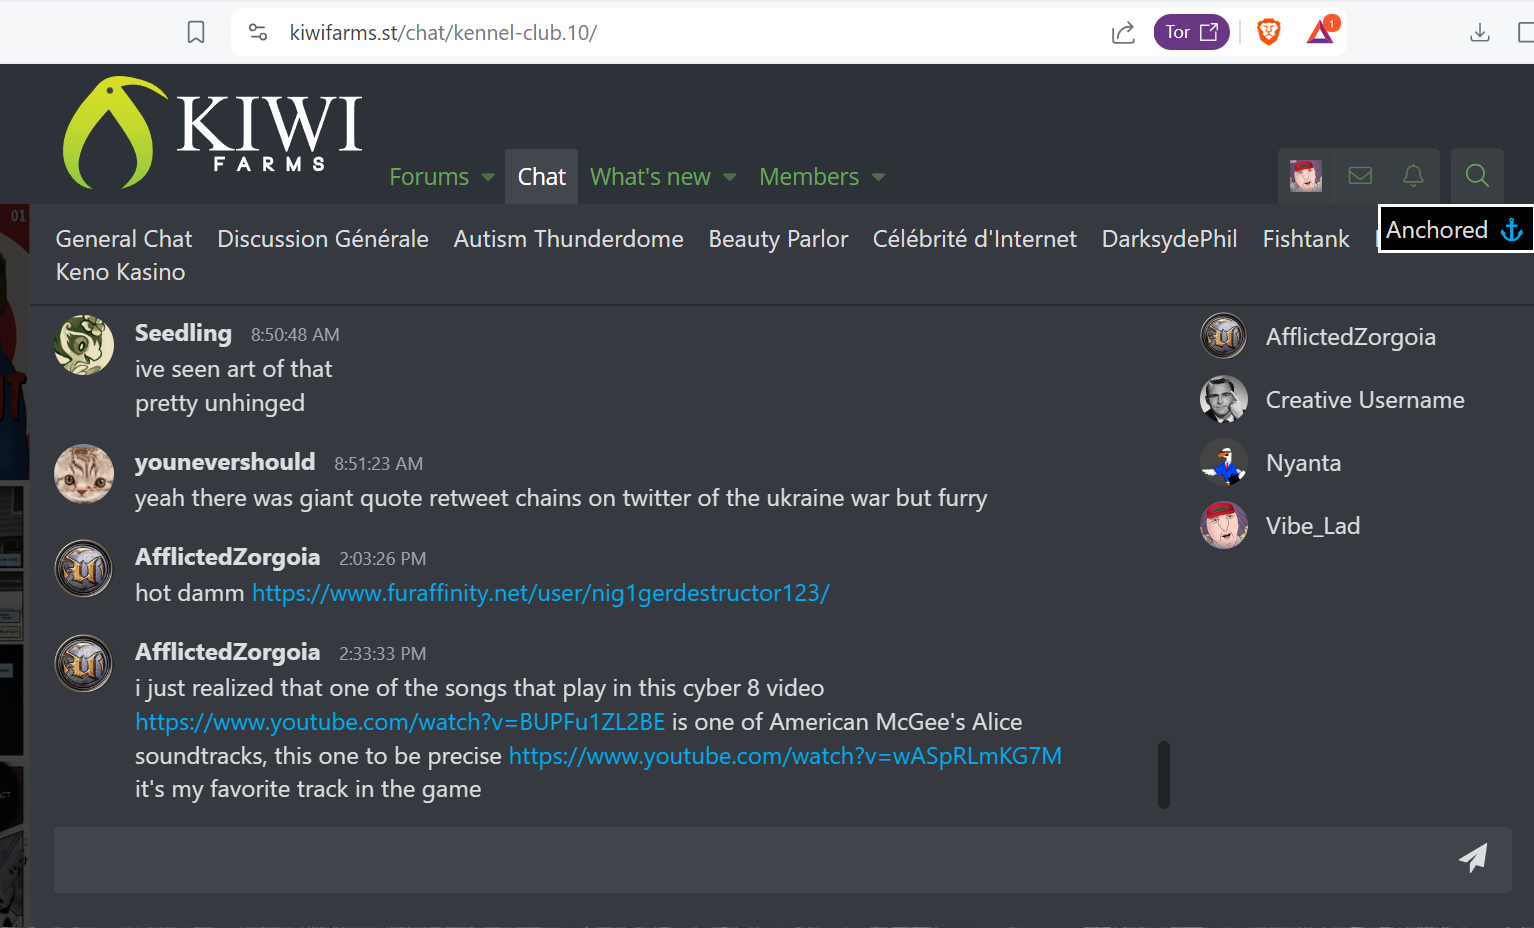Click Nyanta's avatar in user list

tap(1224, 462)
